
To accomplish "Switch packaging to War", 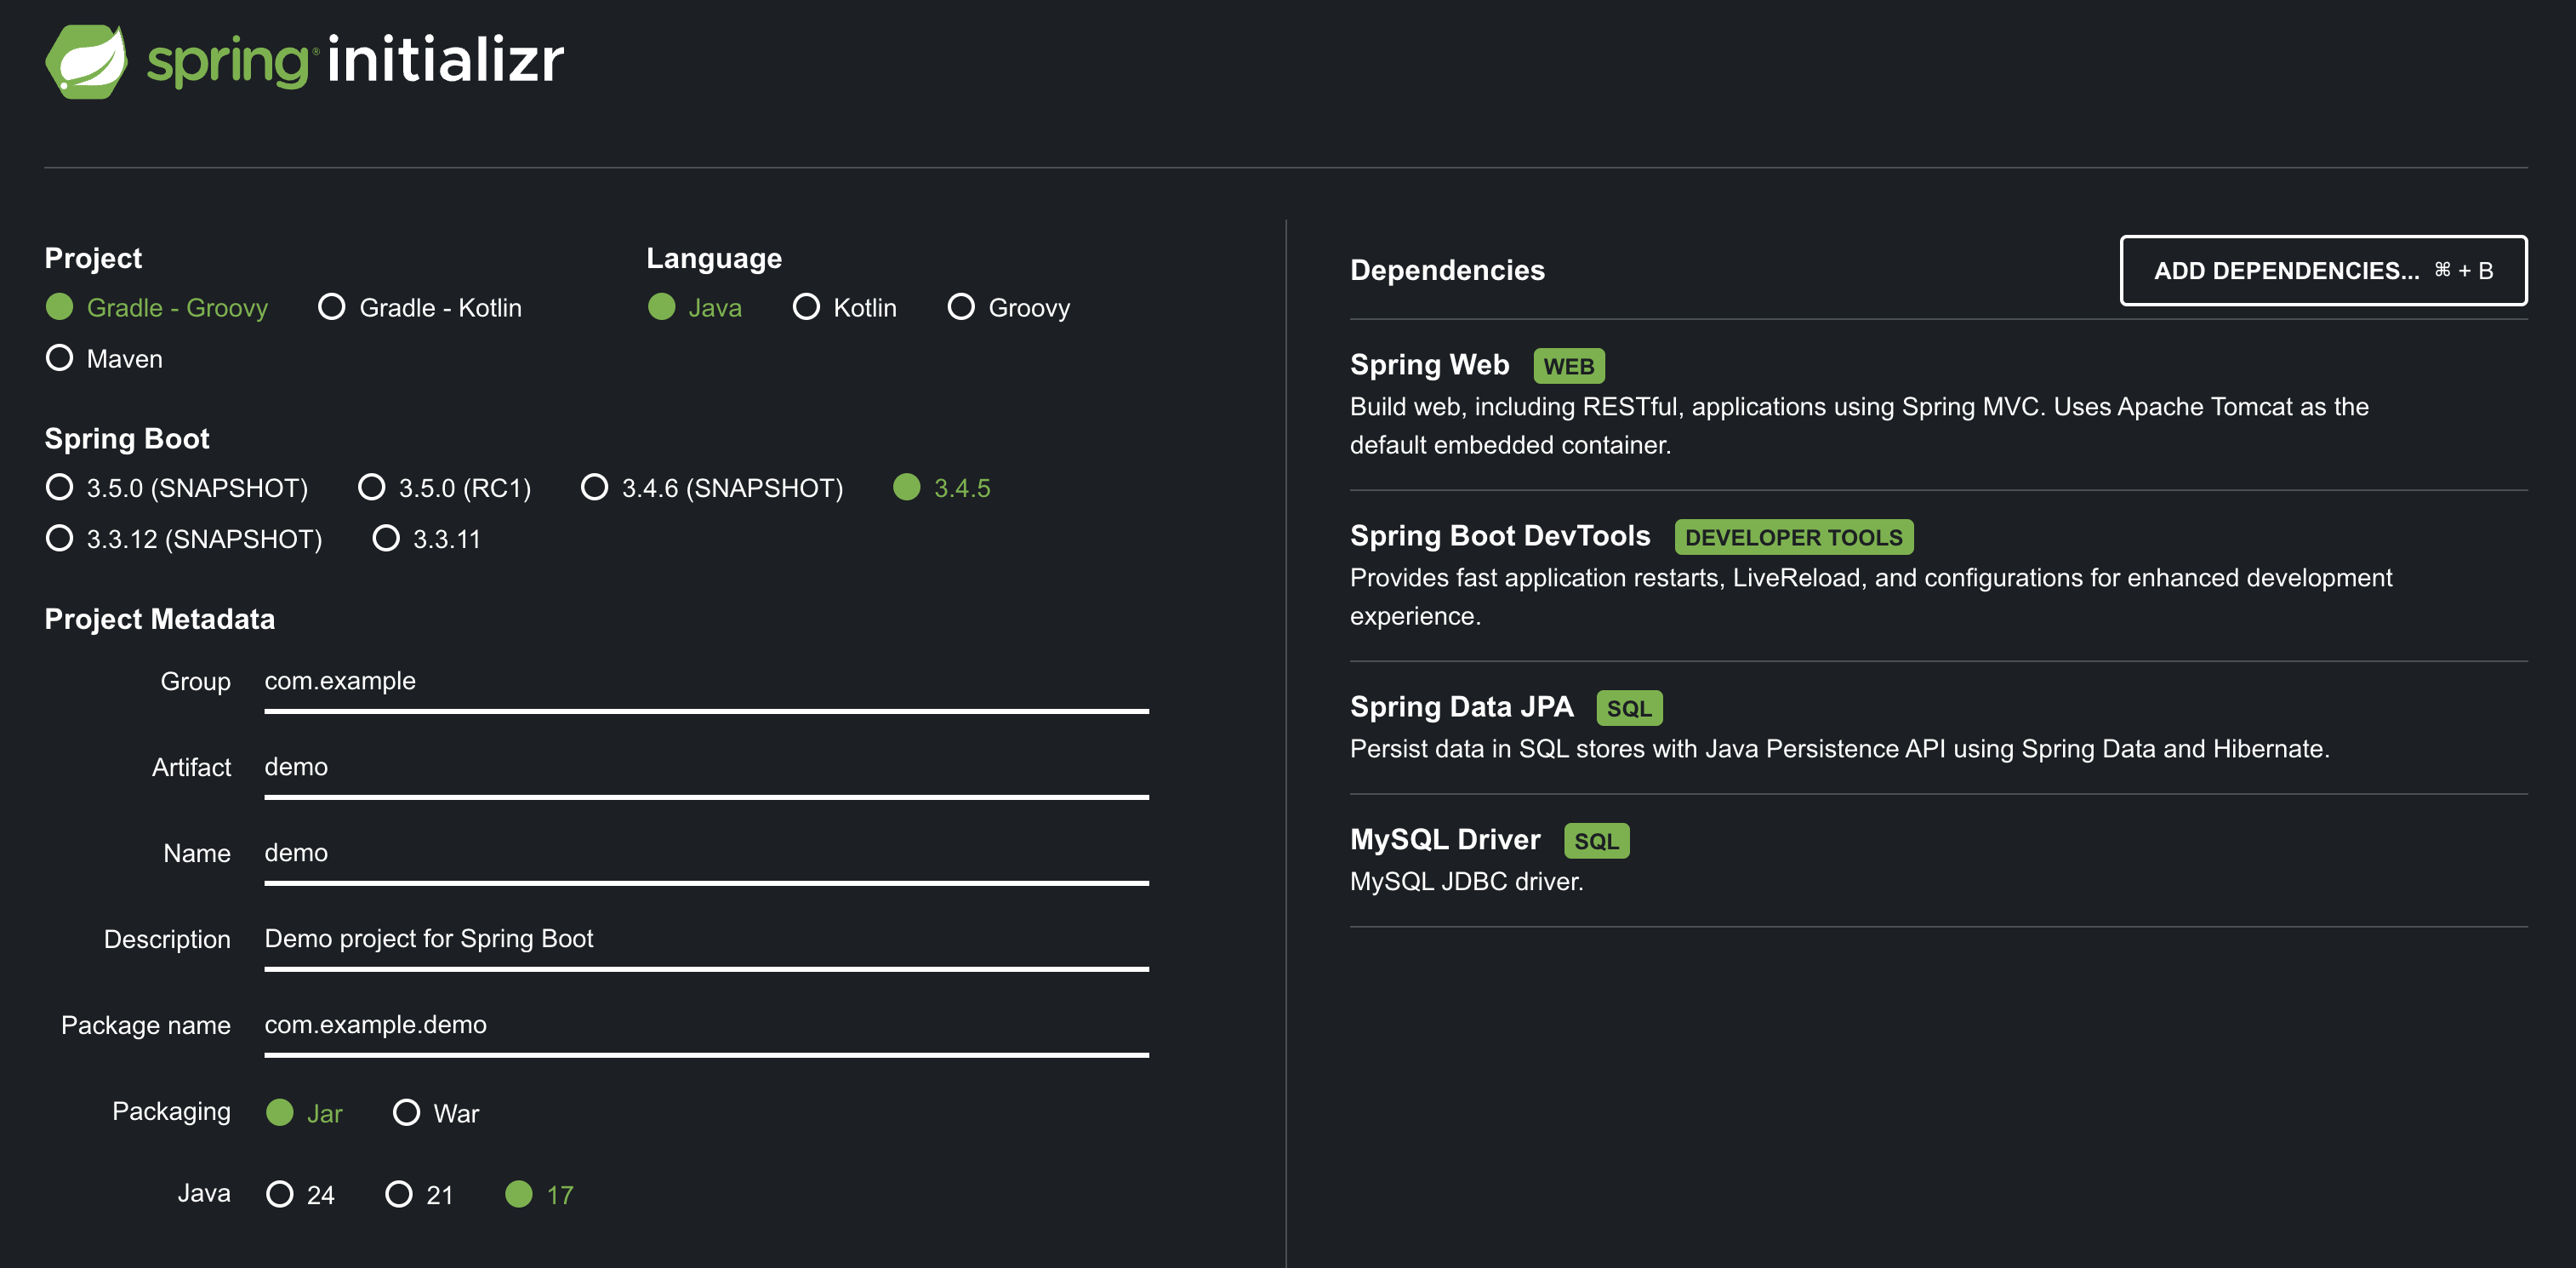I will (436, 1112).
